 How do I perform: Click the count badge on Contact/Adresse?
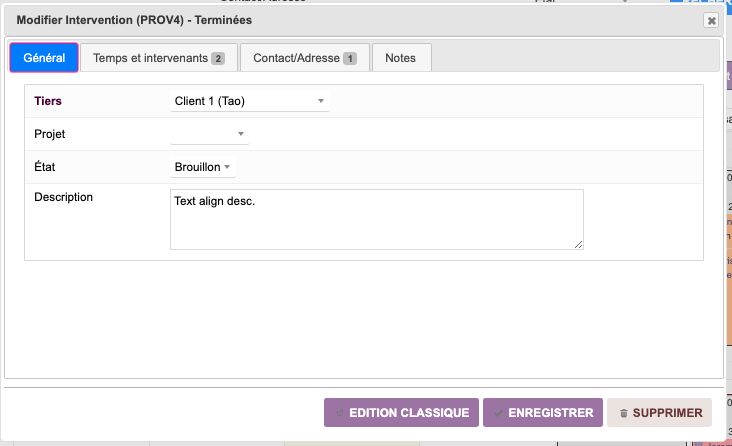(350, 59)
